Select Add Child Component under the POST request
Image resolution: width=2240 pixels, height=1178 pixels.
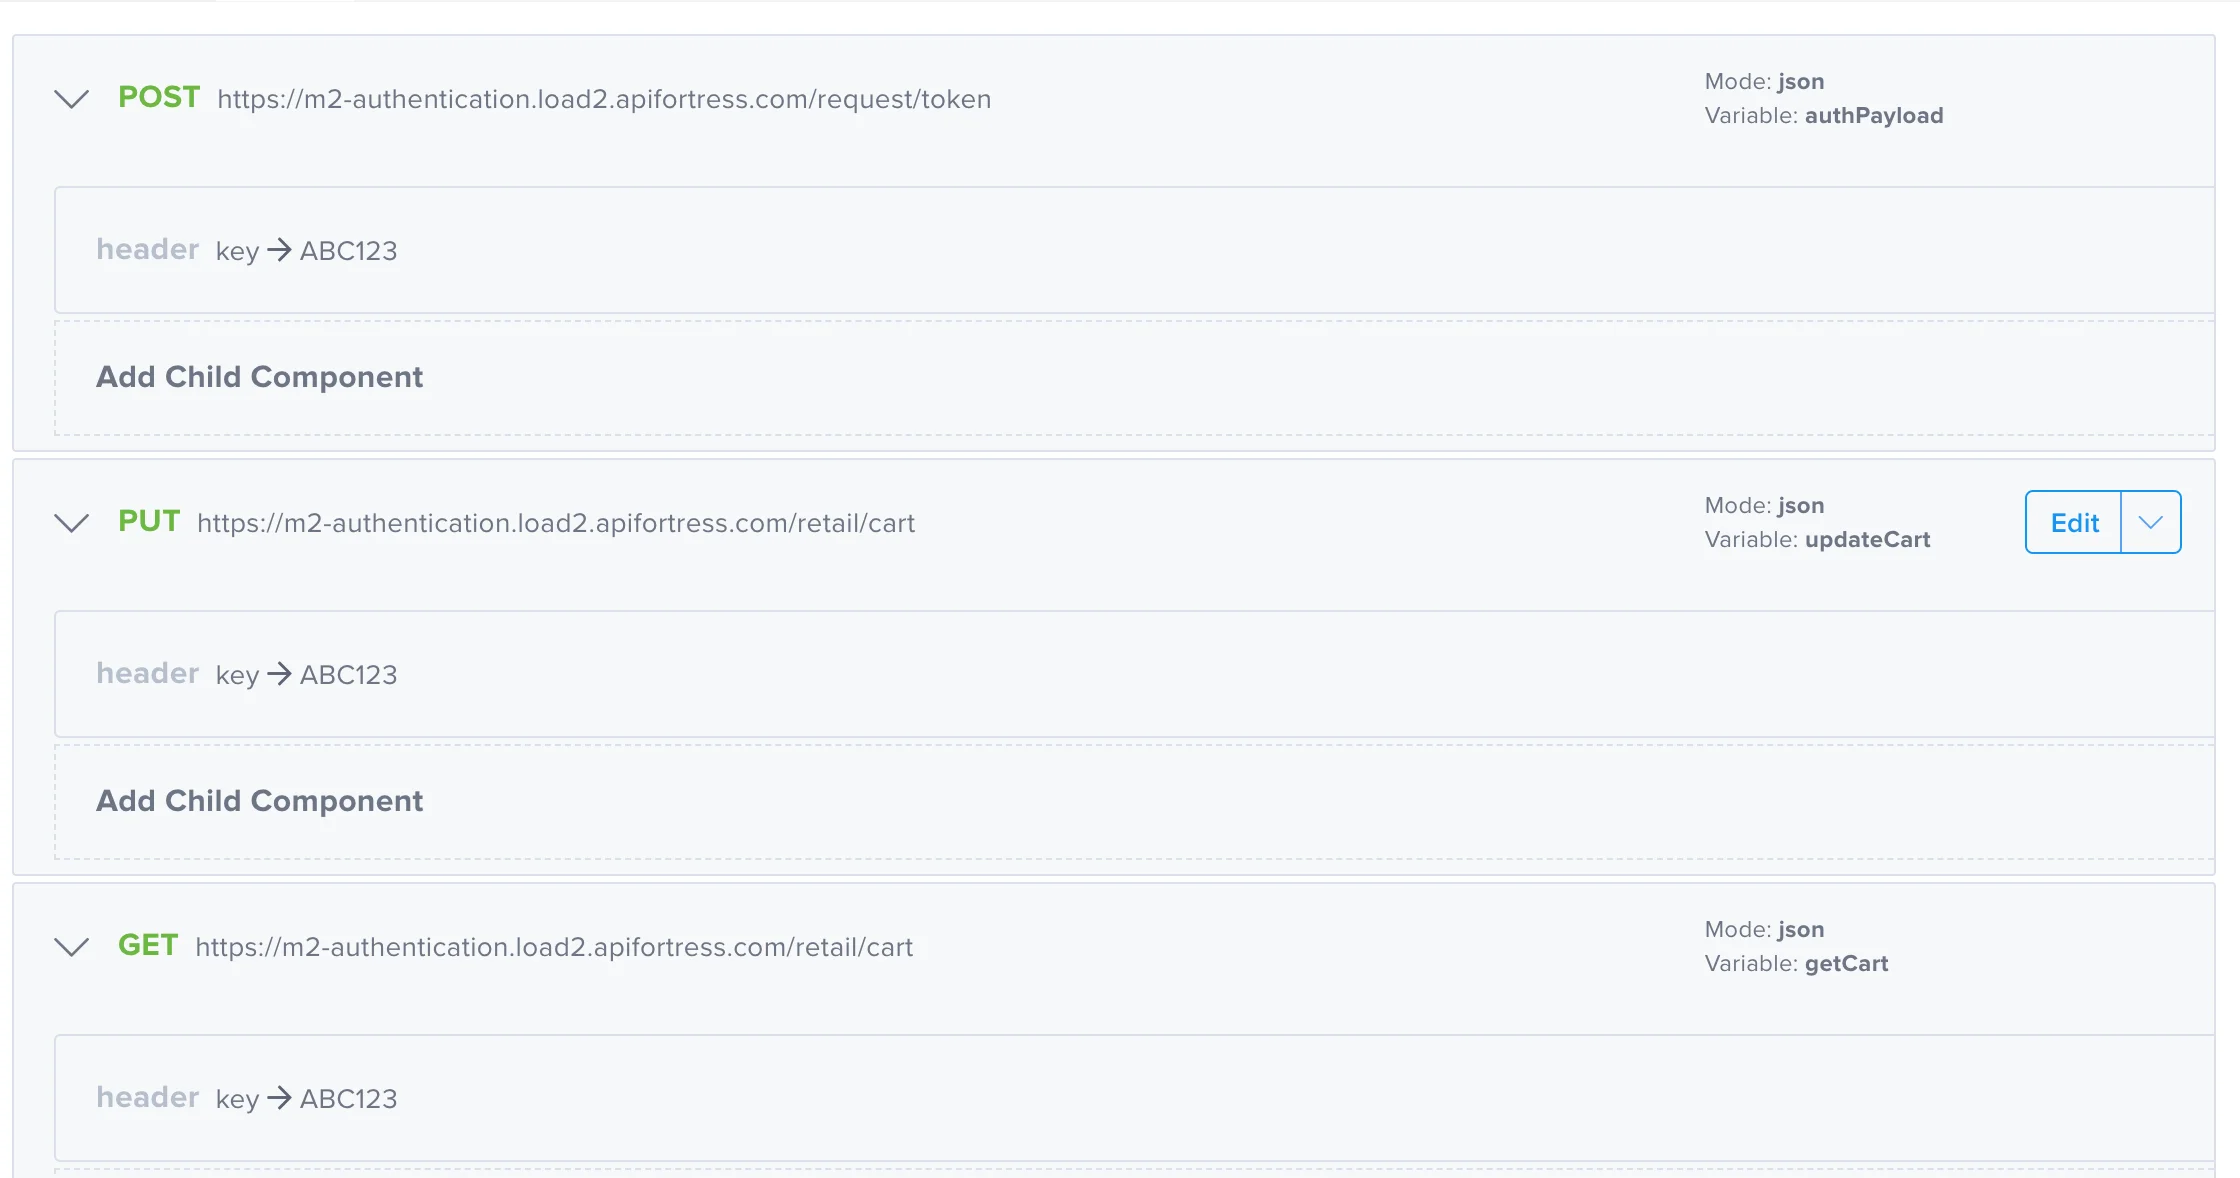pyautogui.click(x=260, y=377)
